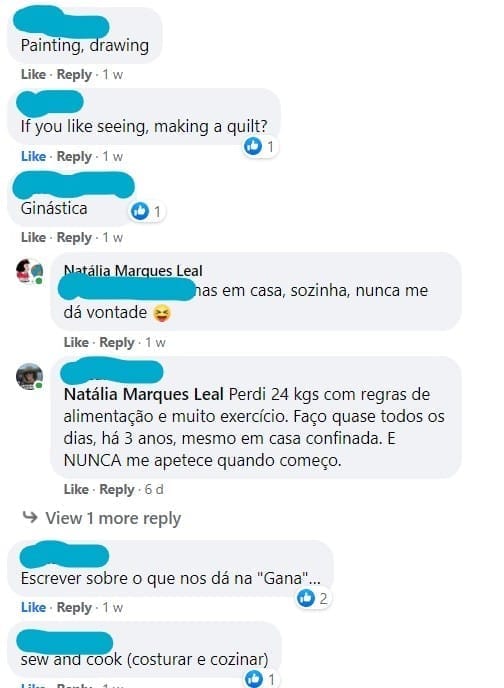504x688 pixels.
Task: Click the like reaction icon on quilt comment
Action: pyautogui.click(x=253, y=146)
